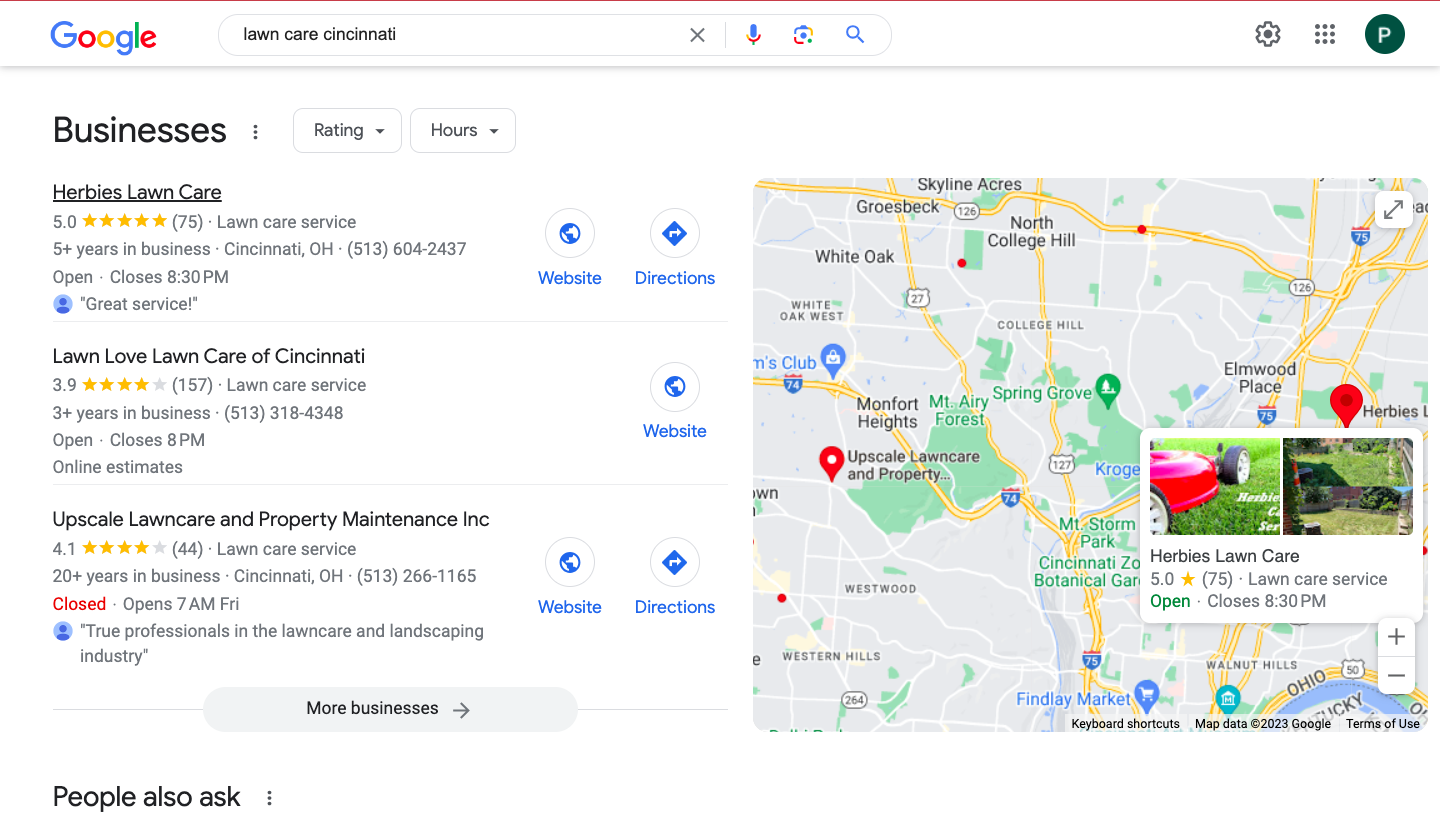Click Herbies Lawn Care name in map card
The width and height of the screenshot is (1440, 816).
1225,556
